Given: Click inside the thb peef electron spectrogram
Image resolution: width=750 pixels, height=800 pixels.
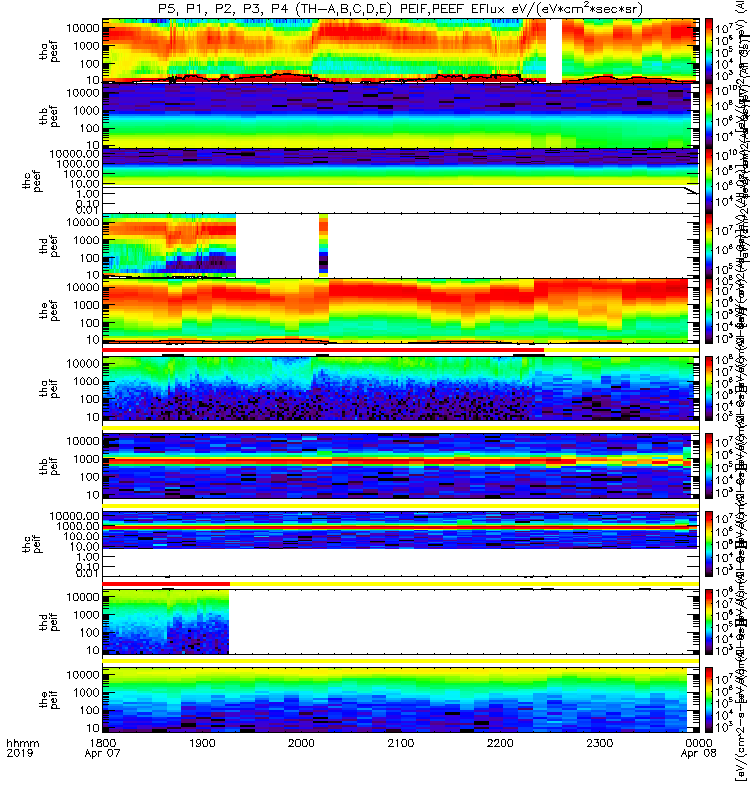Looking at the screenshot, I should pos(398,115).
